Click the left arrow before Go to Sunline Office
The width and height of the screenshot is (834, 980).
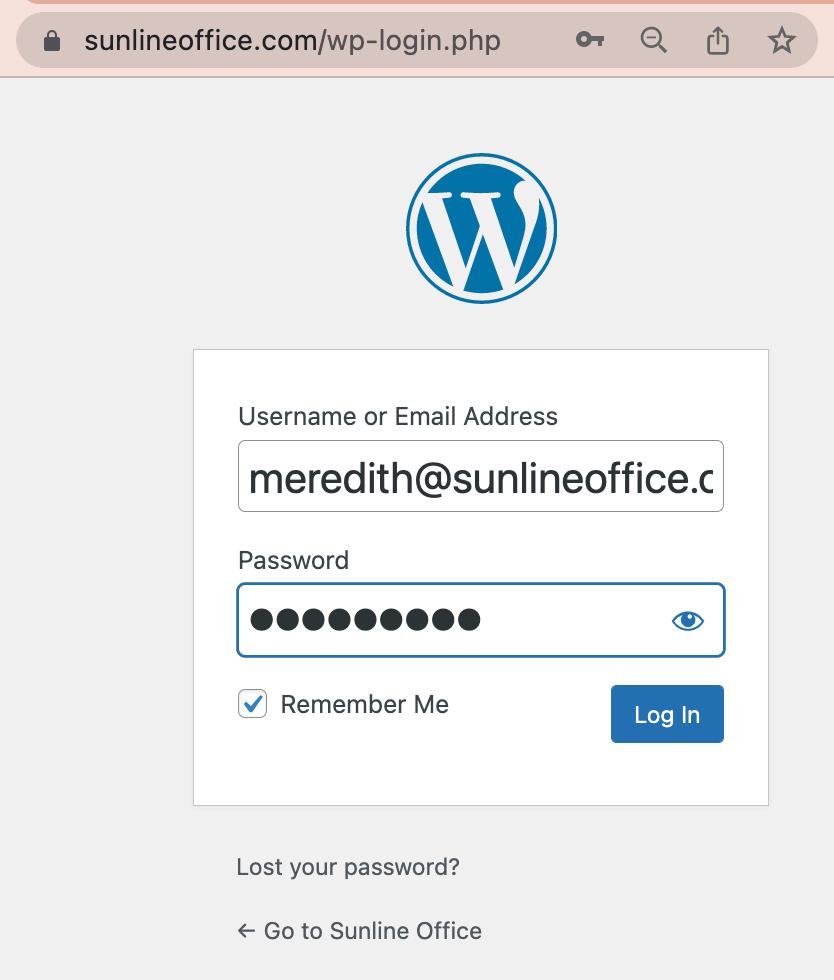click(x=246, y=931)
